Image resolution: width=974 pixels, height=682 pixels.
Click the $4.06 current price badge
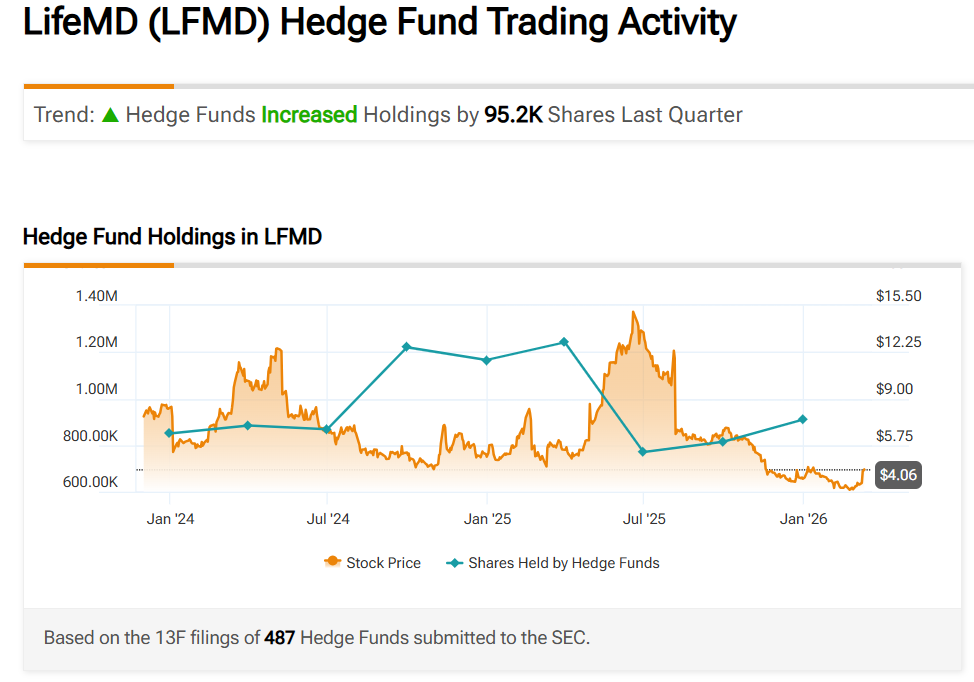tap(897, 475)
